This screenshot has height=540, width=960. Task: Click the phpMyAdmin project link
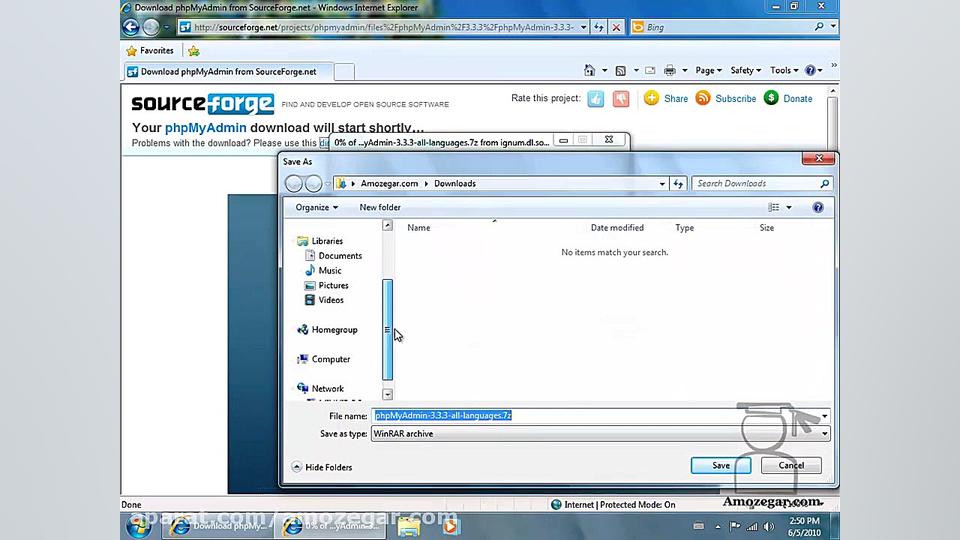coord(206,128)
